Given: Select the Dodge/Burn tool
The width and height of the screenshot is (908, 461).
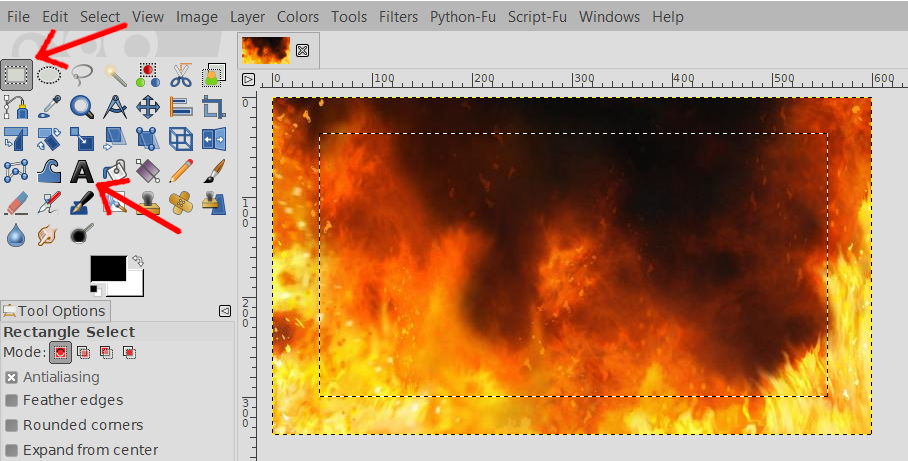Looking at the screenshot, I should pos(82,235).
